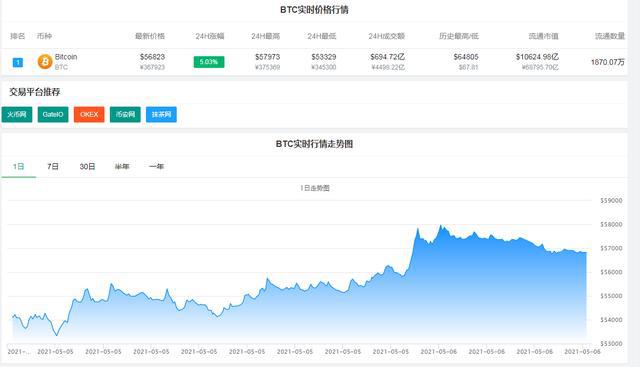
Task: Open the 火币网 exchange button
Action: [x=17, y=114]
